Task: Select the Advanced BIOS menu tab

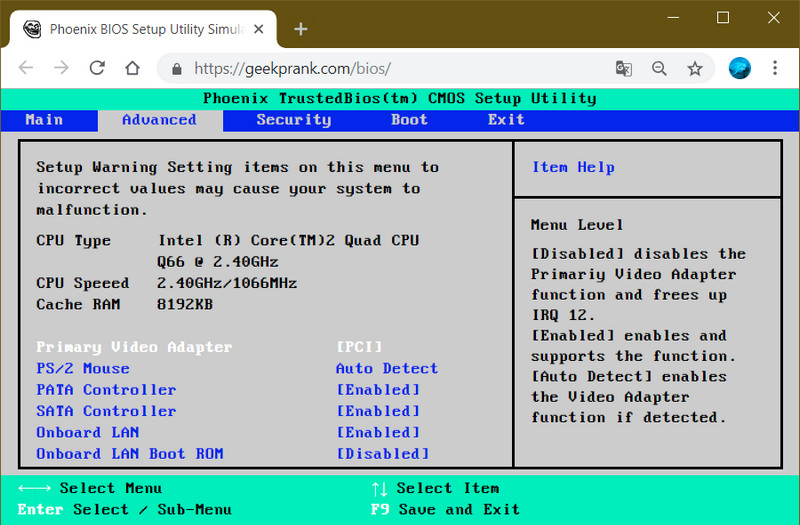Action: point(159,120)
